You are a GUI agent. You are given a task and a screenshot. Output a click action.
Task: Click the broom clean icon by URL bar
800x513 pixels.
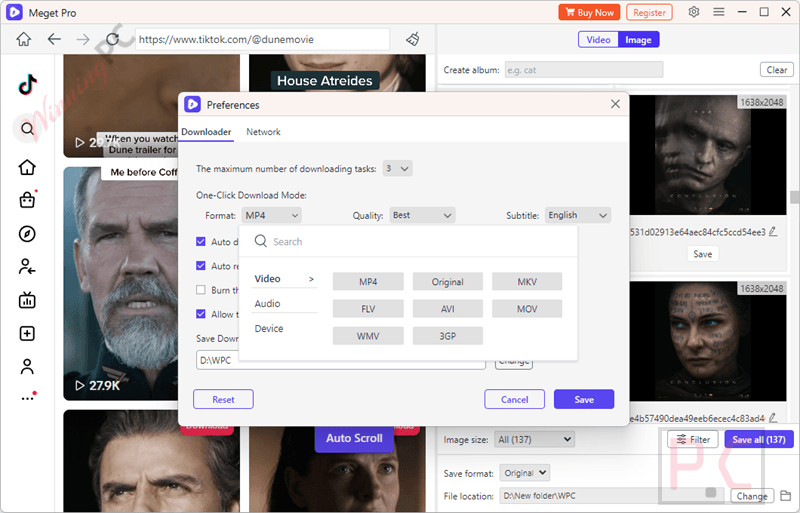coord(413,39)
